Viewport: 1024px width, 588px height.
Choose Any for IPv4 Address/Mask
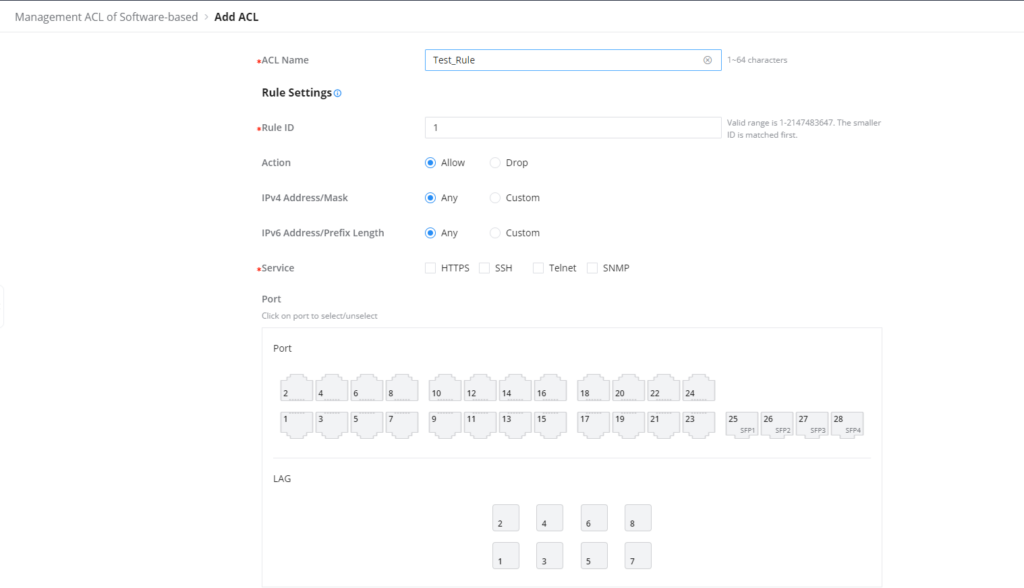click(x=430, y=198)
